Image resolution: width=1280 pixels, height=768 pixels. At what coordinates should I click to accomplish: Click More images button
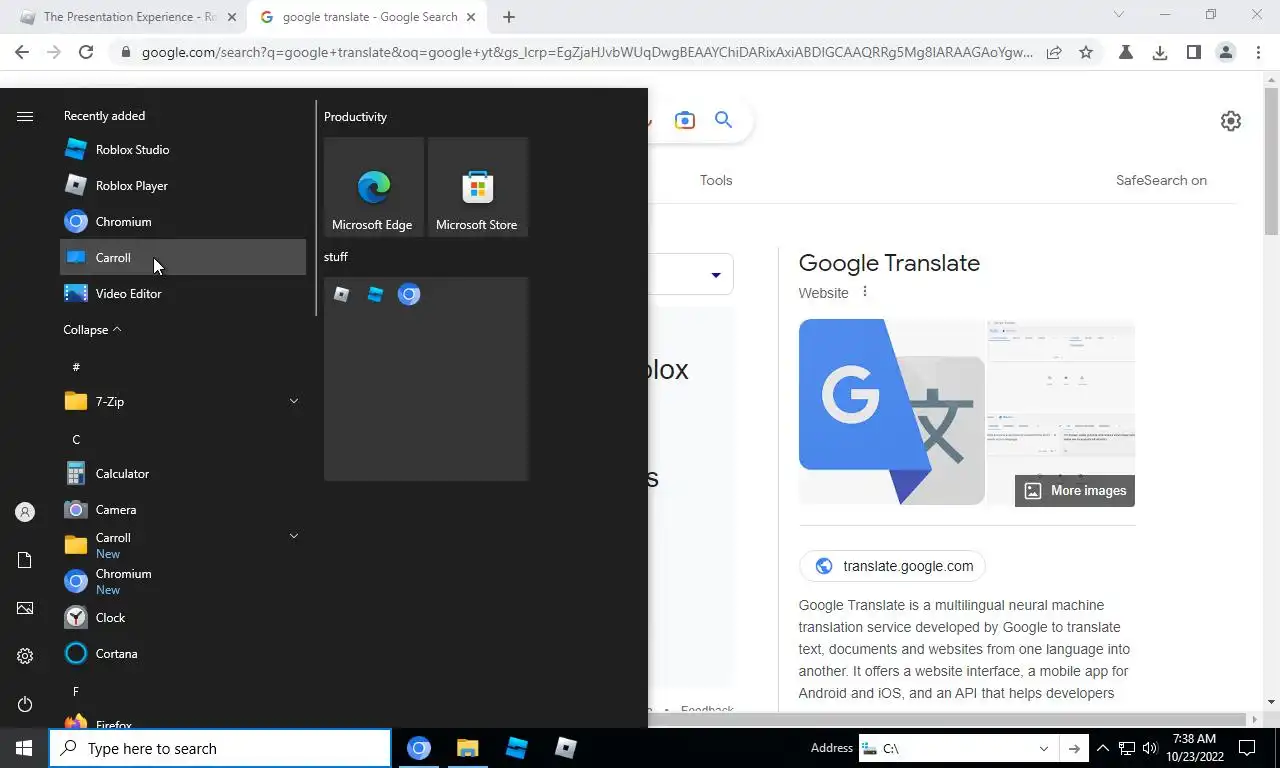click(1075, 491)
